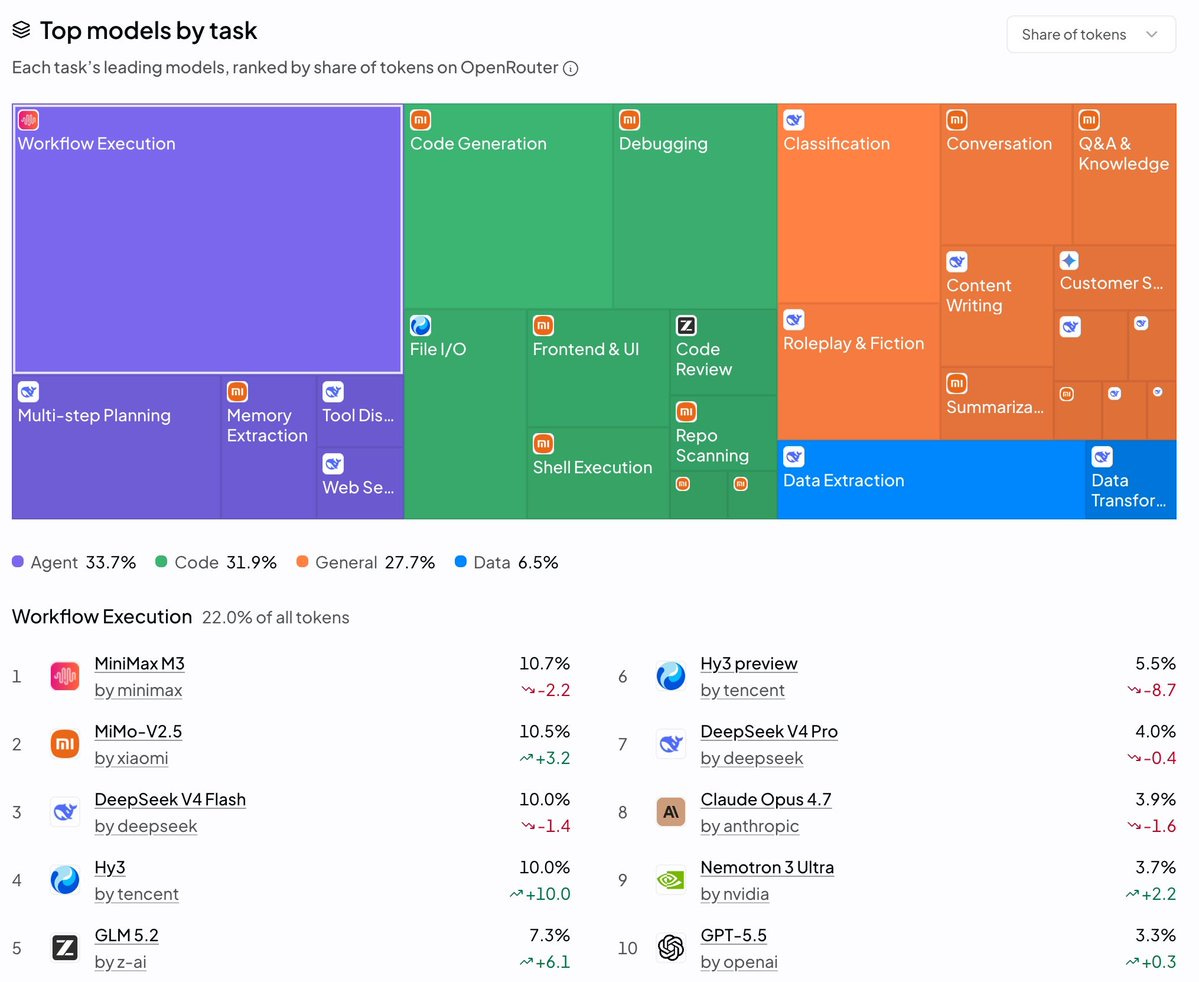
Task: Click the blue Data legend dot
Action: click(x=460, y=561)
